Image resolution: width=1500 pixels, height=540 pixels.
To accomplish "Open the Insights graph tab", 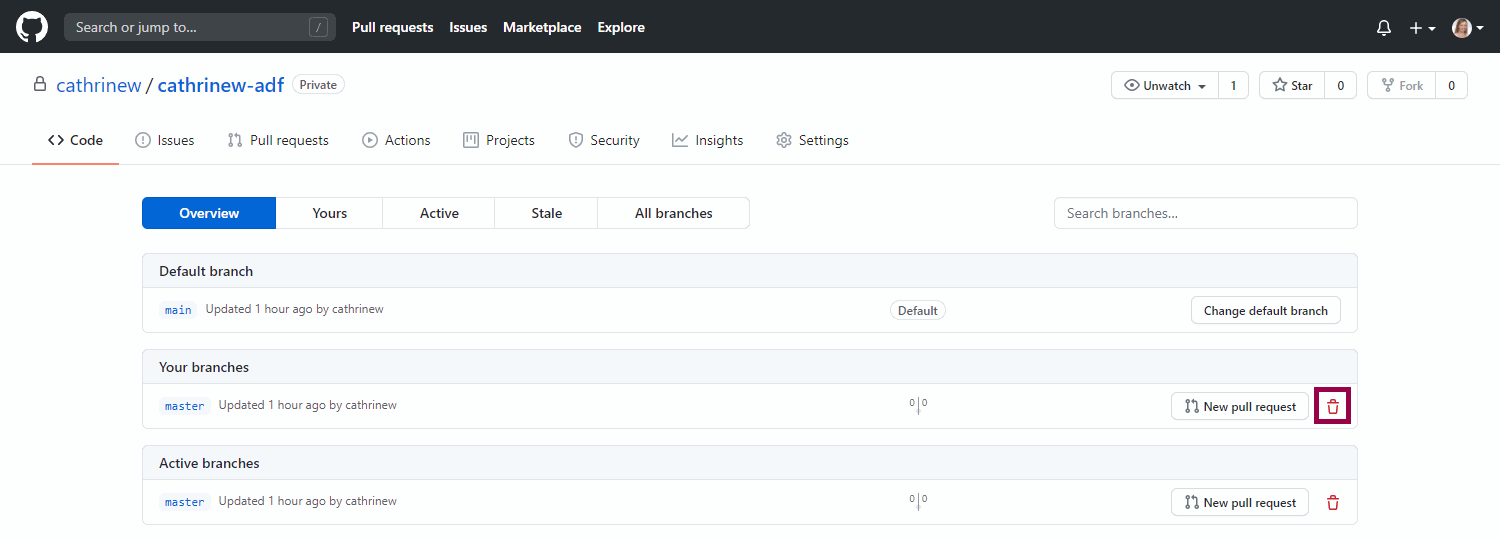I will coord(707,140).
